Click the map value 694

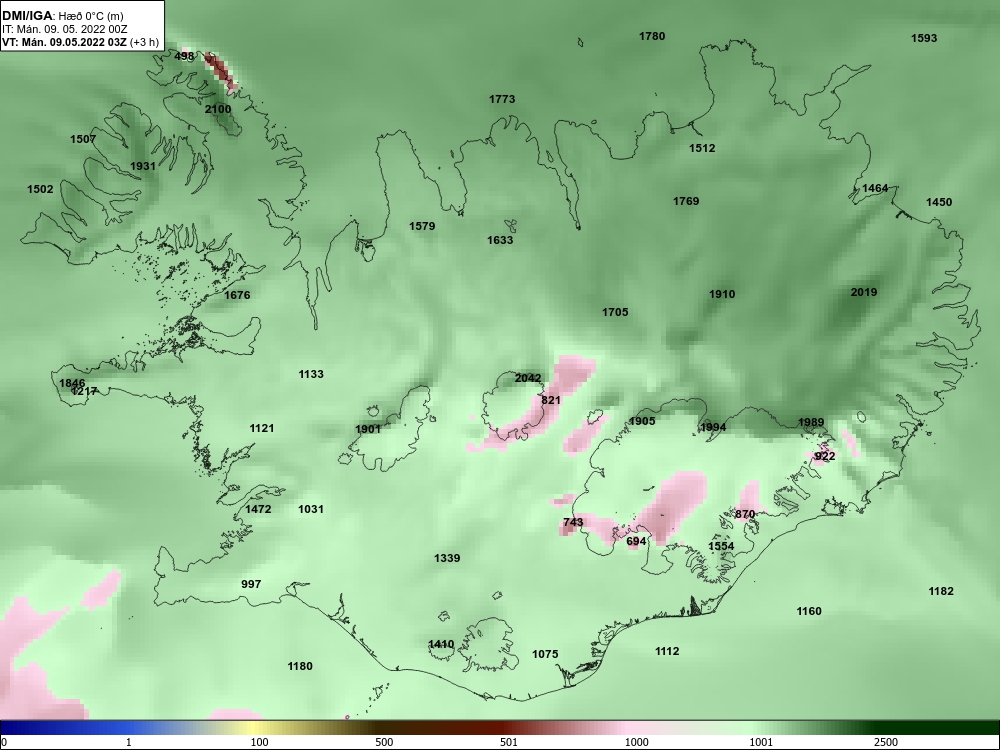pos(636,541)
